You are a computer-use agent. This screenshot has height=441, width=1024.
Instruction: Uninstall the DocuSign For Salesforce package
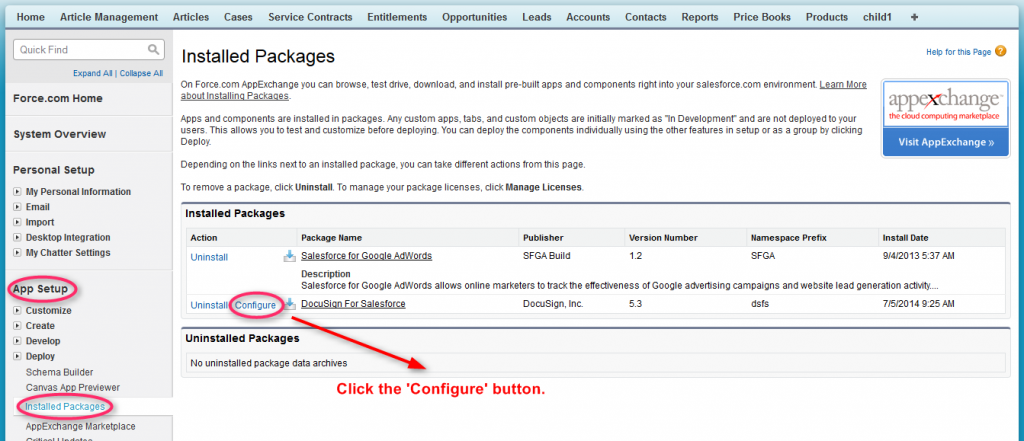click(x=209, y=305)
